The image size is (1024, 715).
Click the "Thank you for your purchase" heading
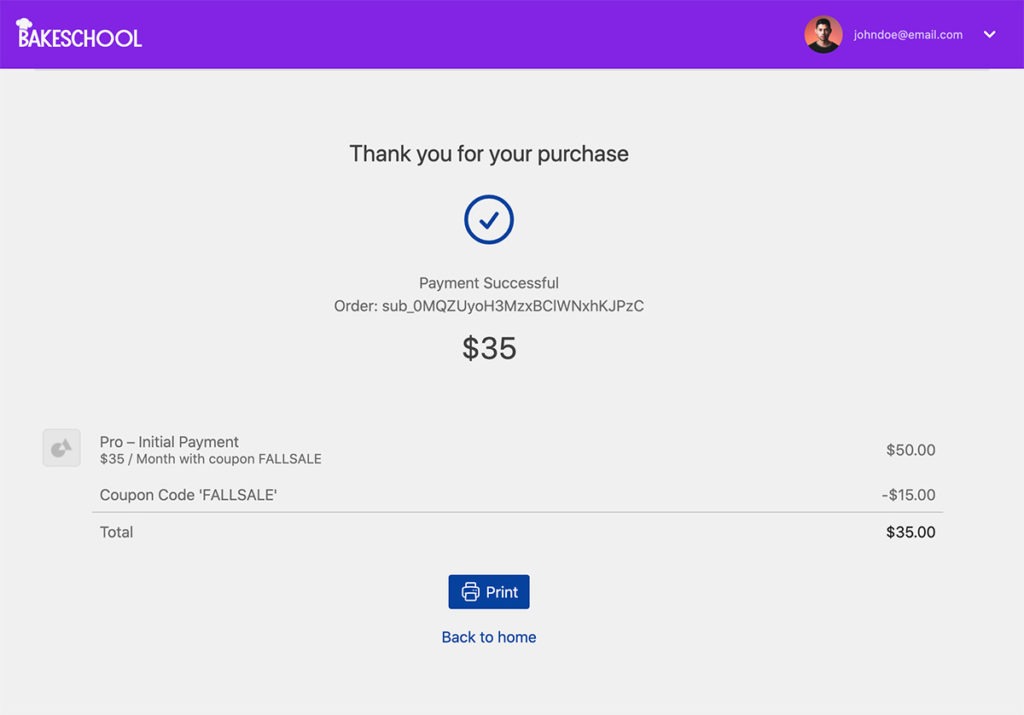point(489,154)
